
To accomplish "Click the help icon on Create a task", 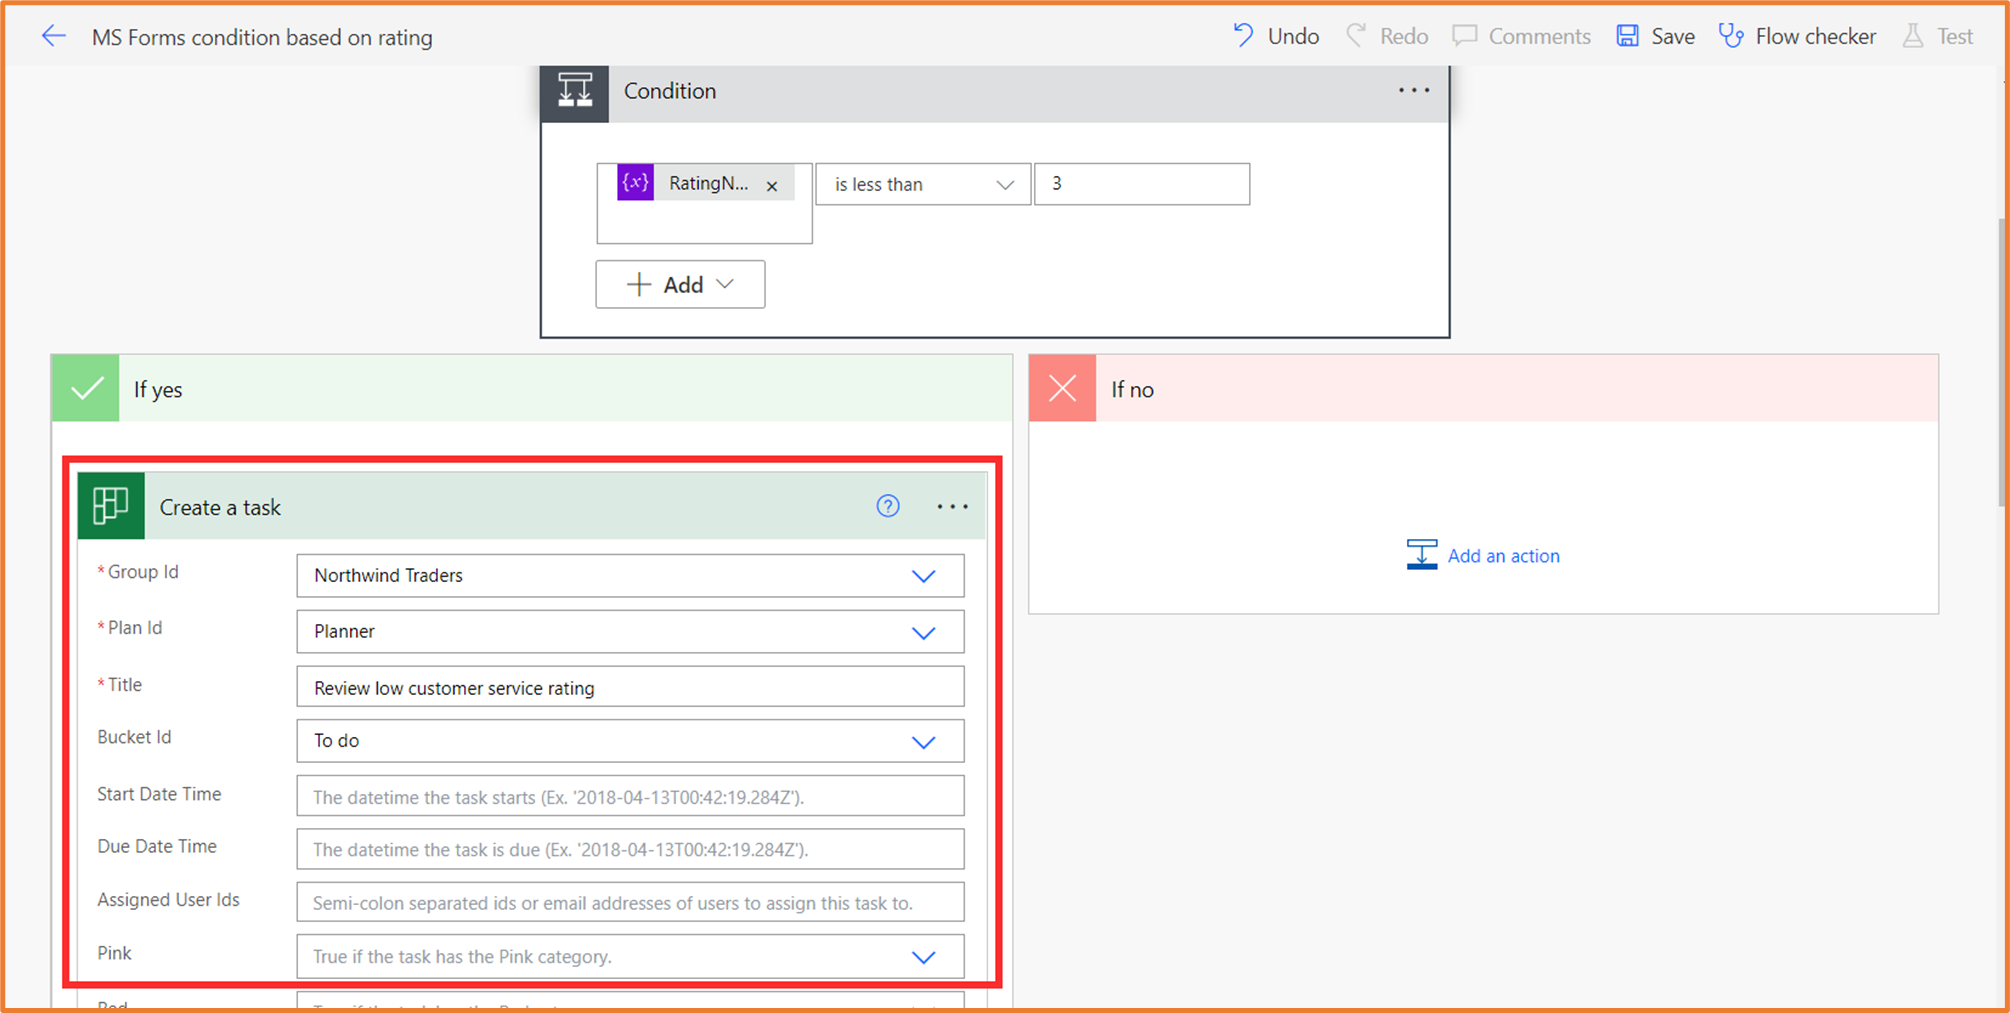I will 888,506.
